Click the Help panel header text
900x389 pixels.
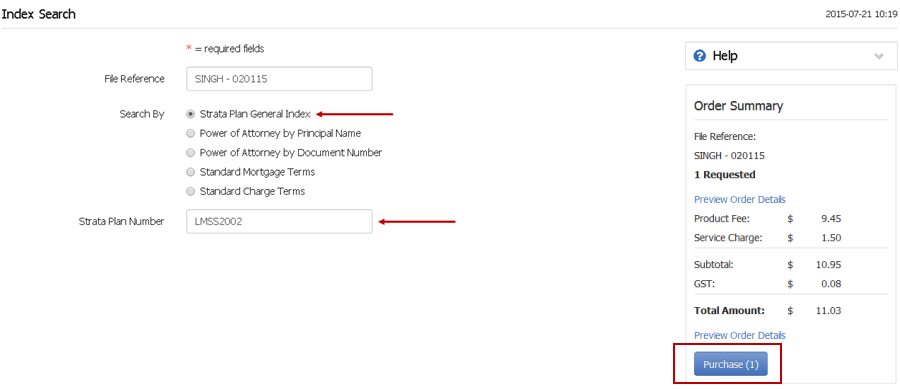click(x=725, y=56)
